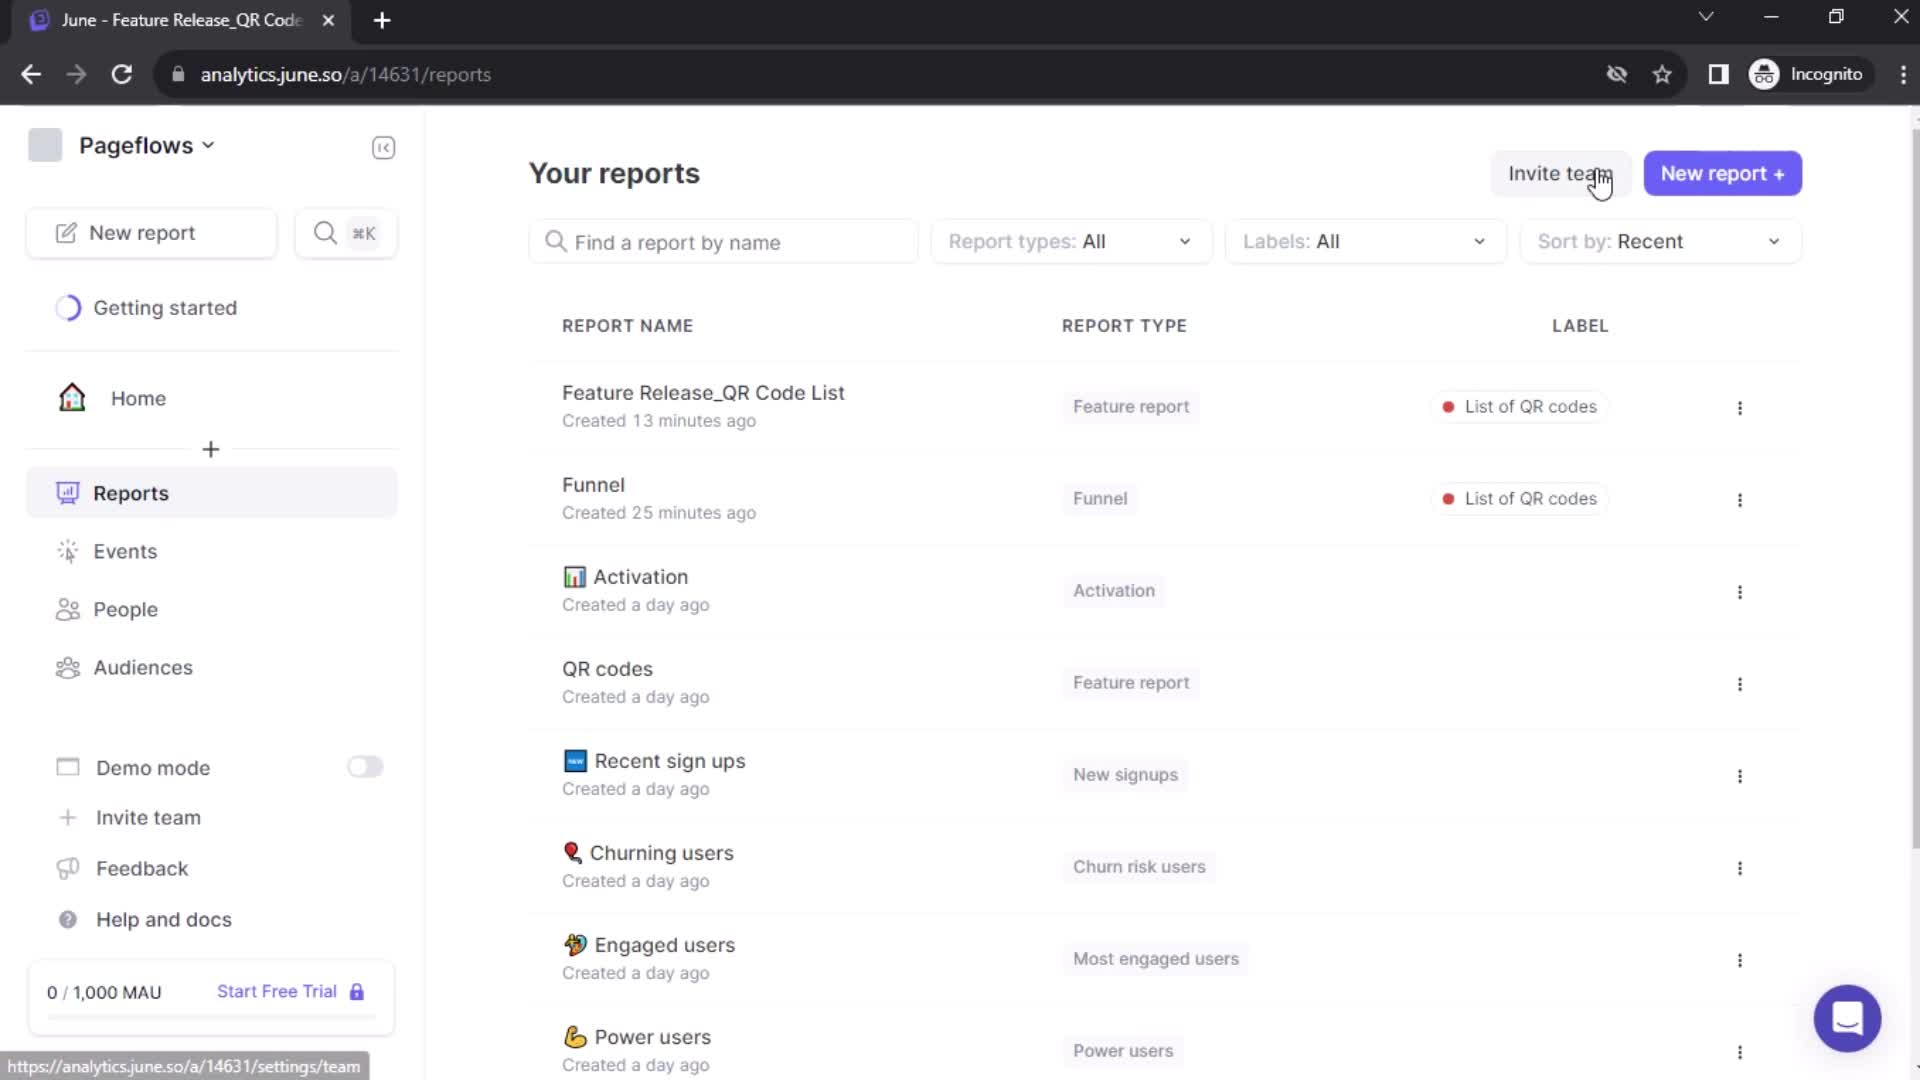Open options menu for Feature Release_QR Code List
1920x1080 pixels.
click(x=1740, y=408)
